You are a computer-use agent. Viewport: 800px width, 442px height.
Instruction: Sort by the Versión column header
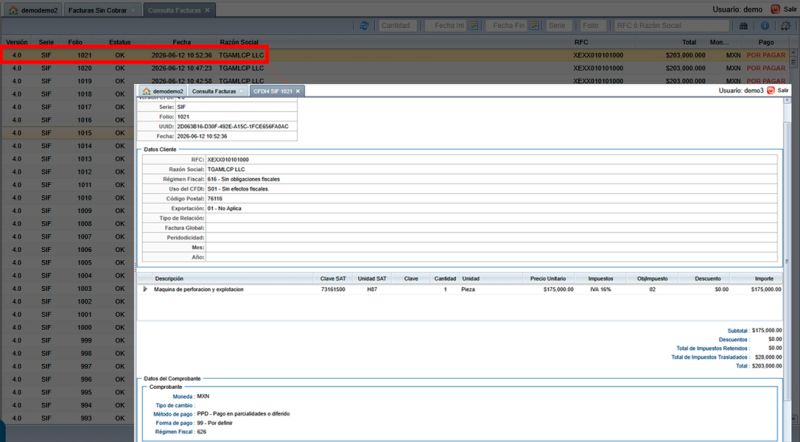tap(17, 42)
